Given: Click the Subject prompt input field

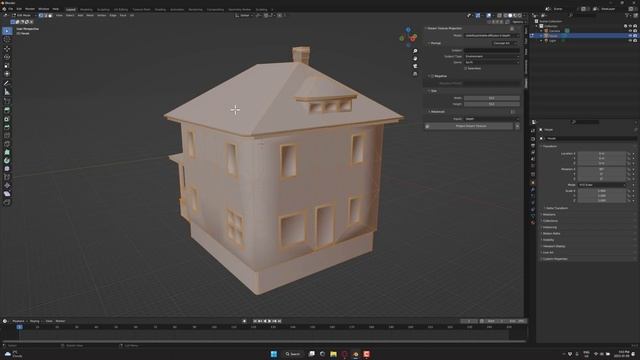Looking at the screenshot, I should point(492,51).
